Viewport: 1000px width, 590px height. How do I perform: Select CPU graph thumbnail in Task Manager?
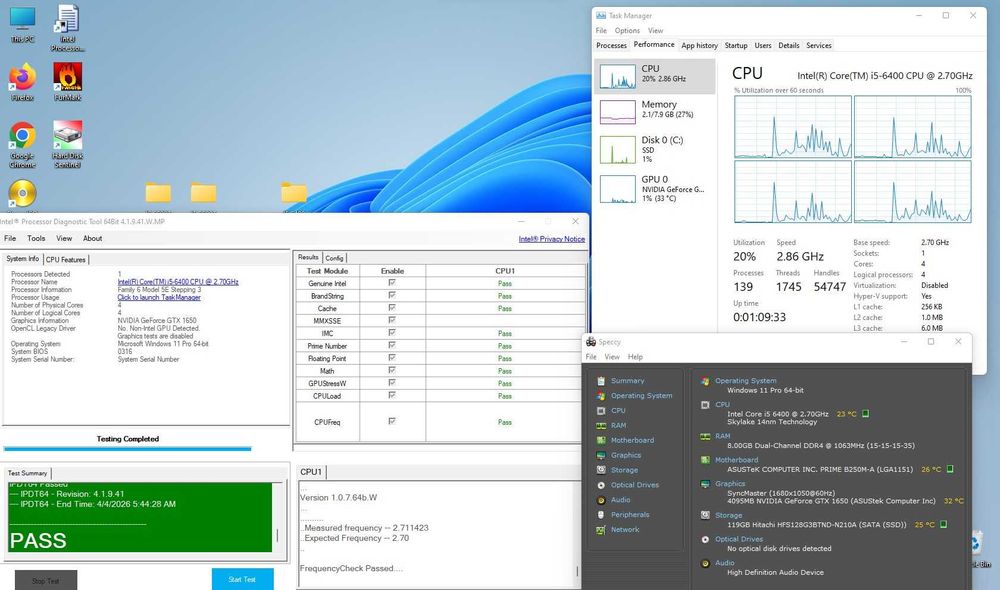(x=618, y=77)
